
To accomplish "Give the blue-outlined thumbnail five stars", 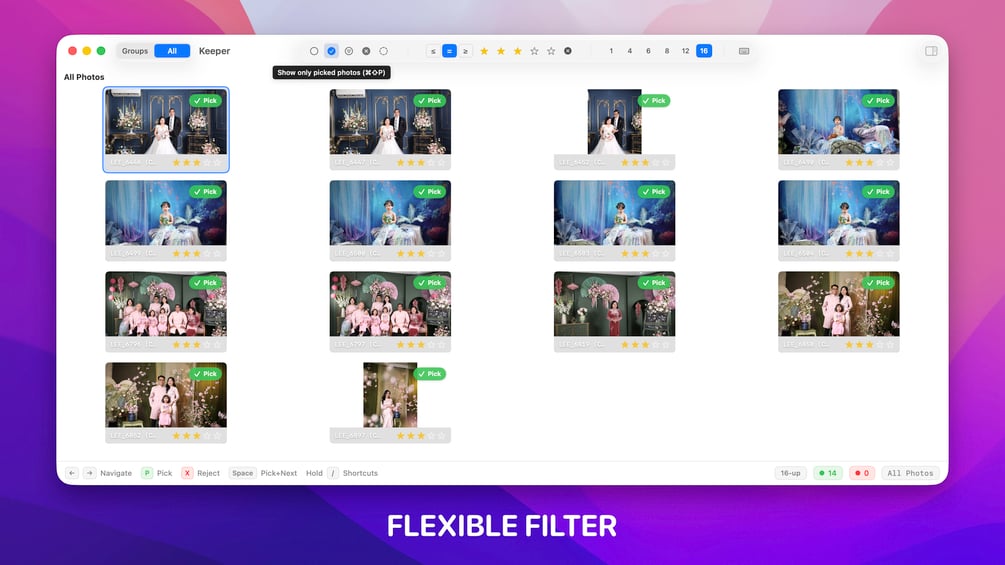I will pyautogui.click(x=217, y=163).
